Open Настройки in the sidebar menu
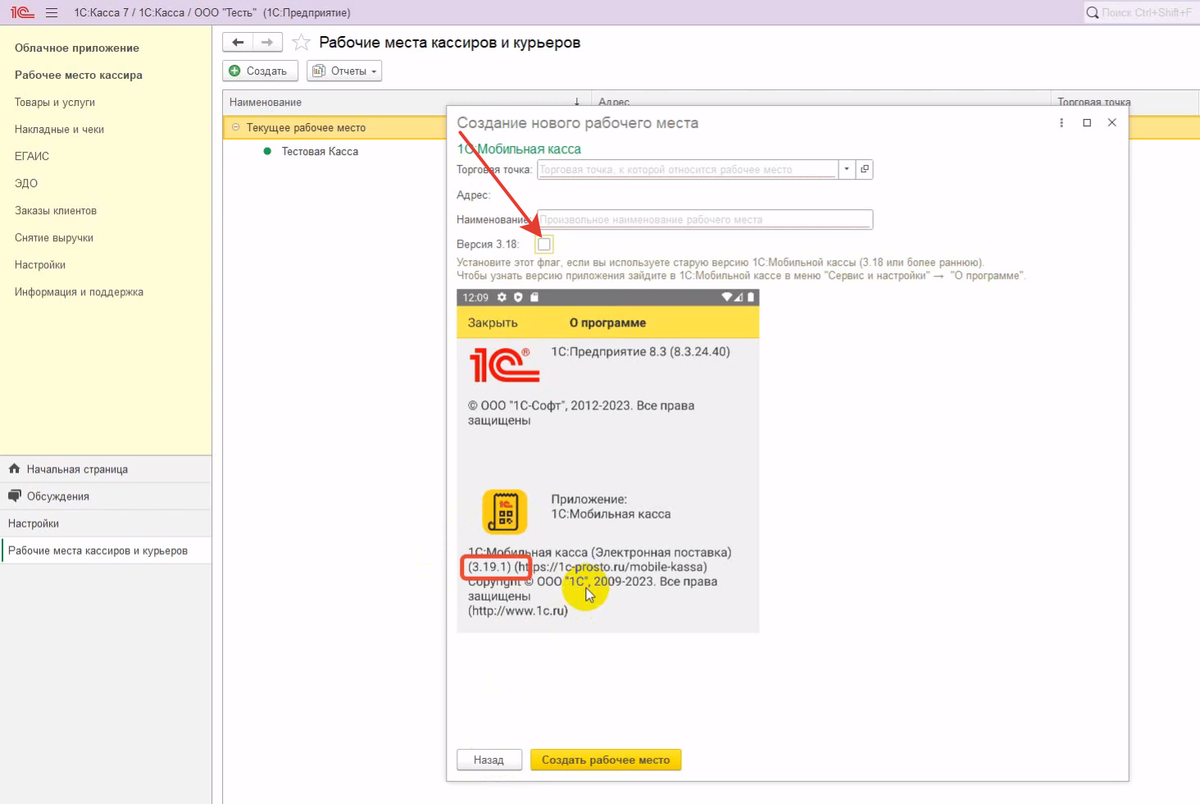The width and height of the screenshot is (1200, 804). coord(40,265)
